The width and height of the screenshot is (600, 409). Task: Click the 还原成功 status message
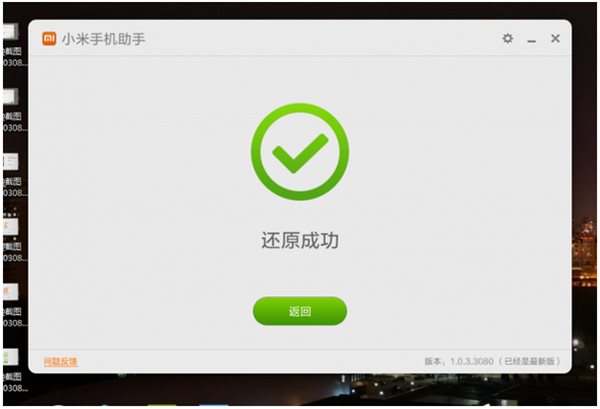click(x=300, y=240)
